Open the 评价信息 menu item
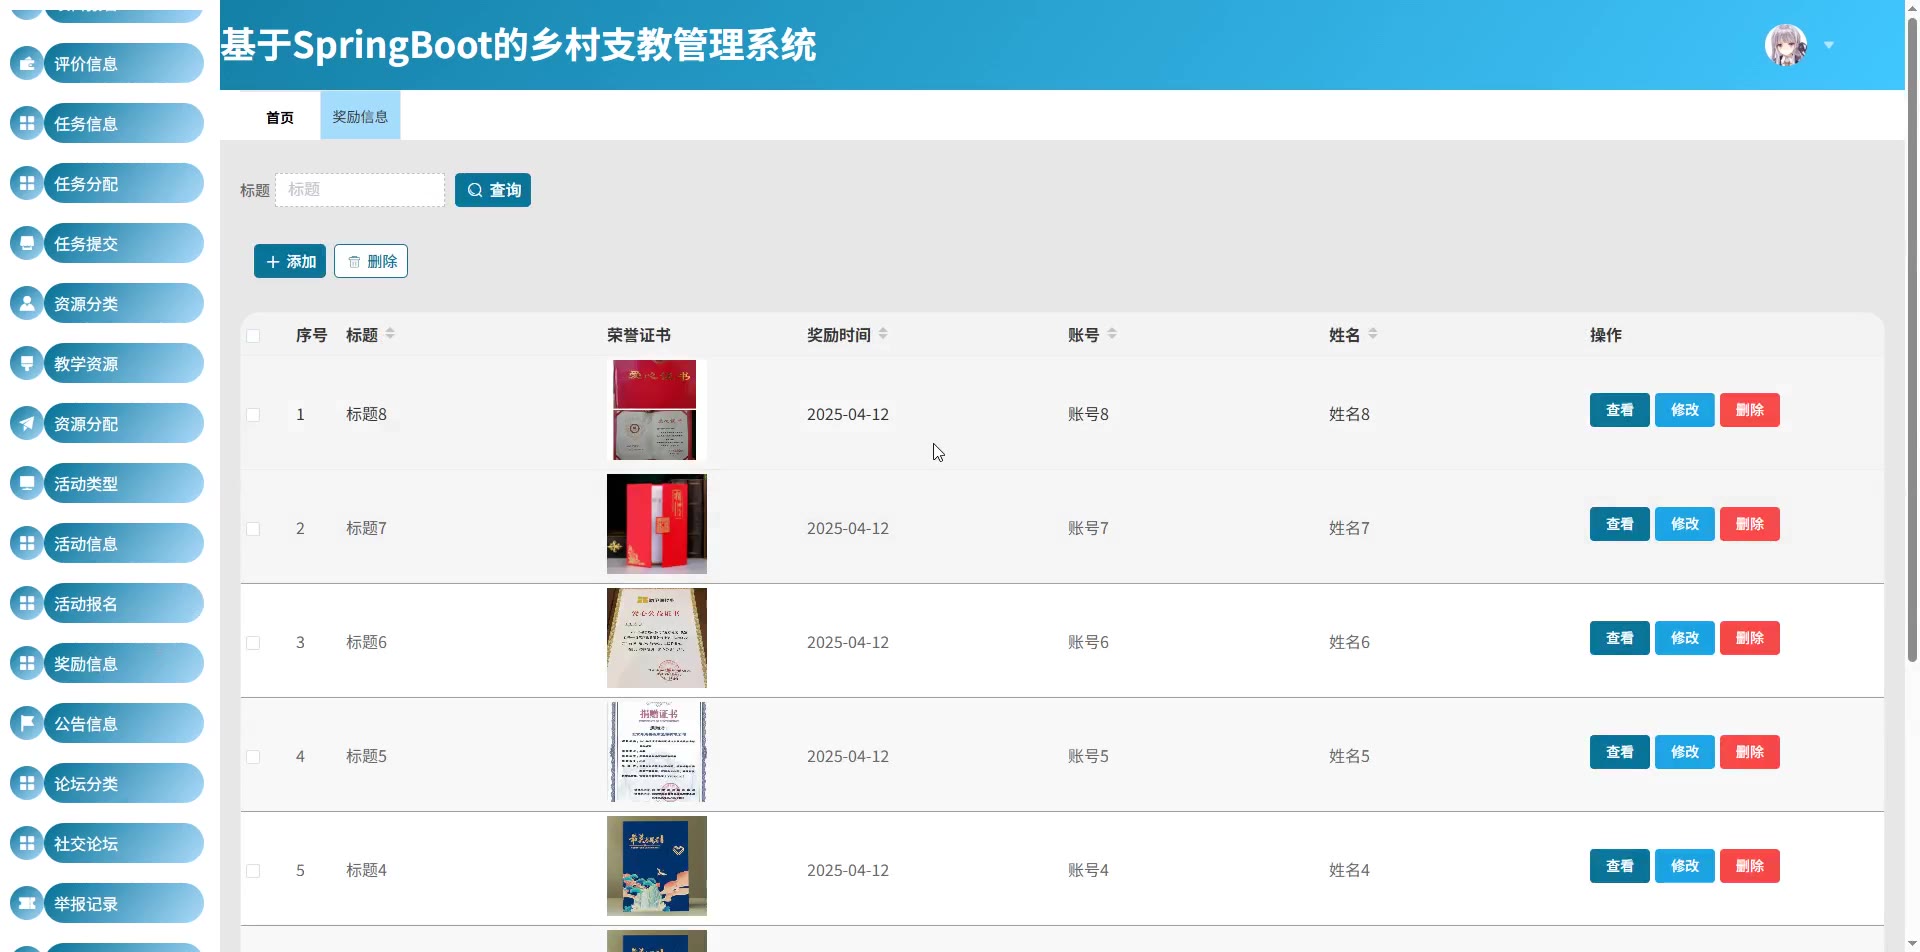Viewport: 1920px width, 952px height. (x=124, y=64)
